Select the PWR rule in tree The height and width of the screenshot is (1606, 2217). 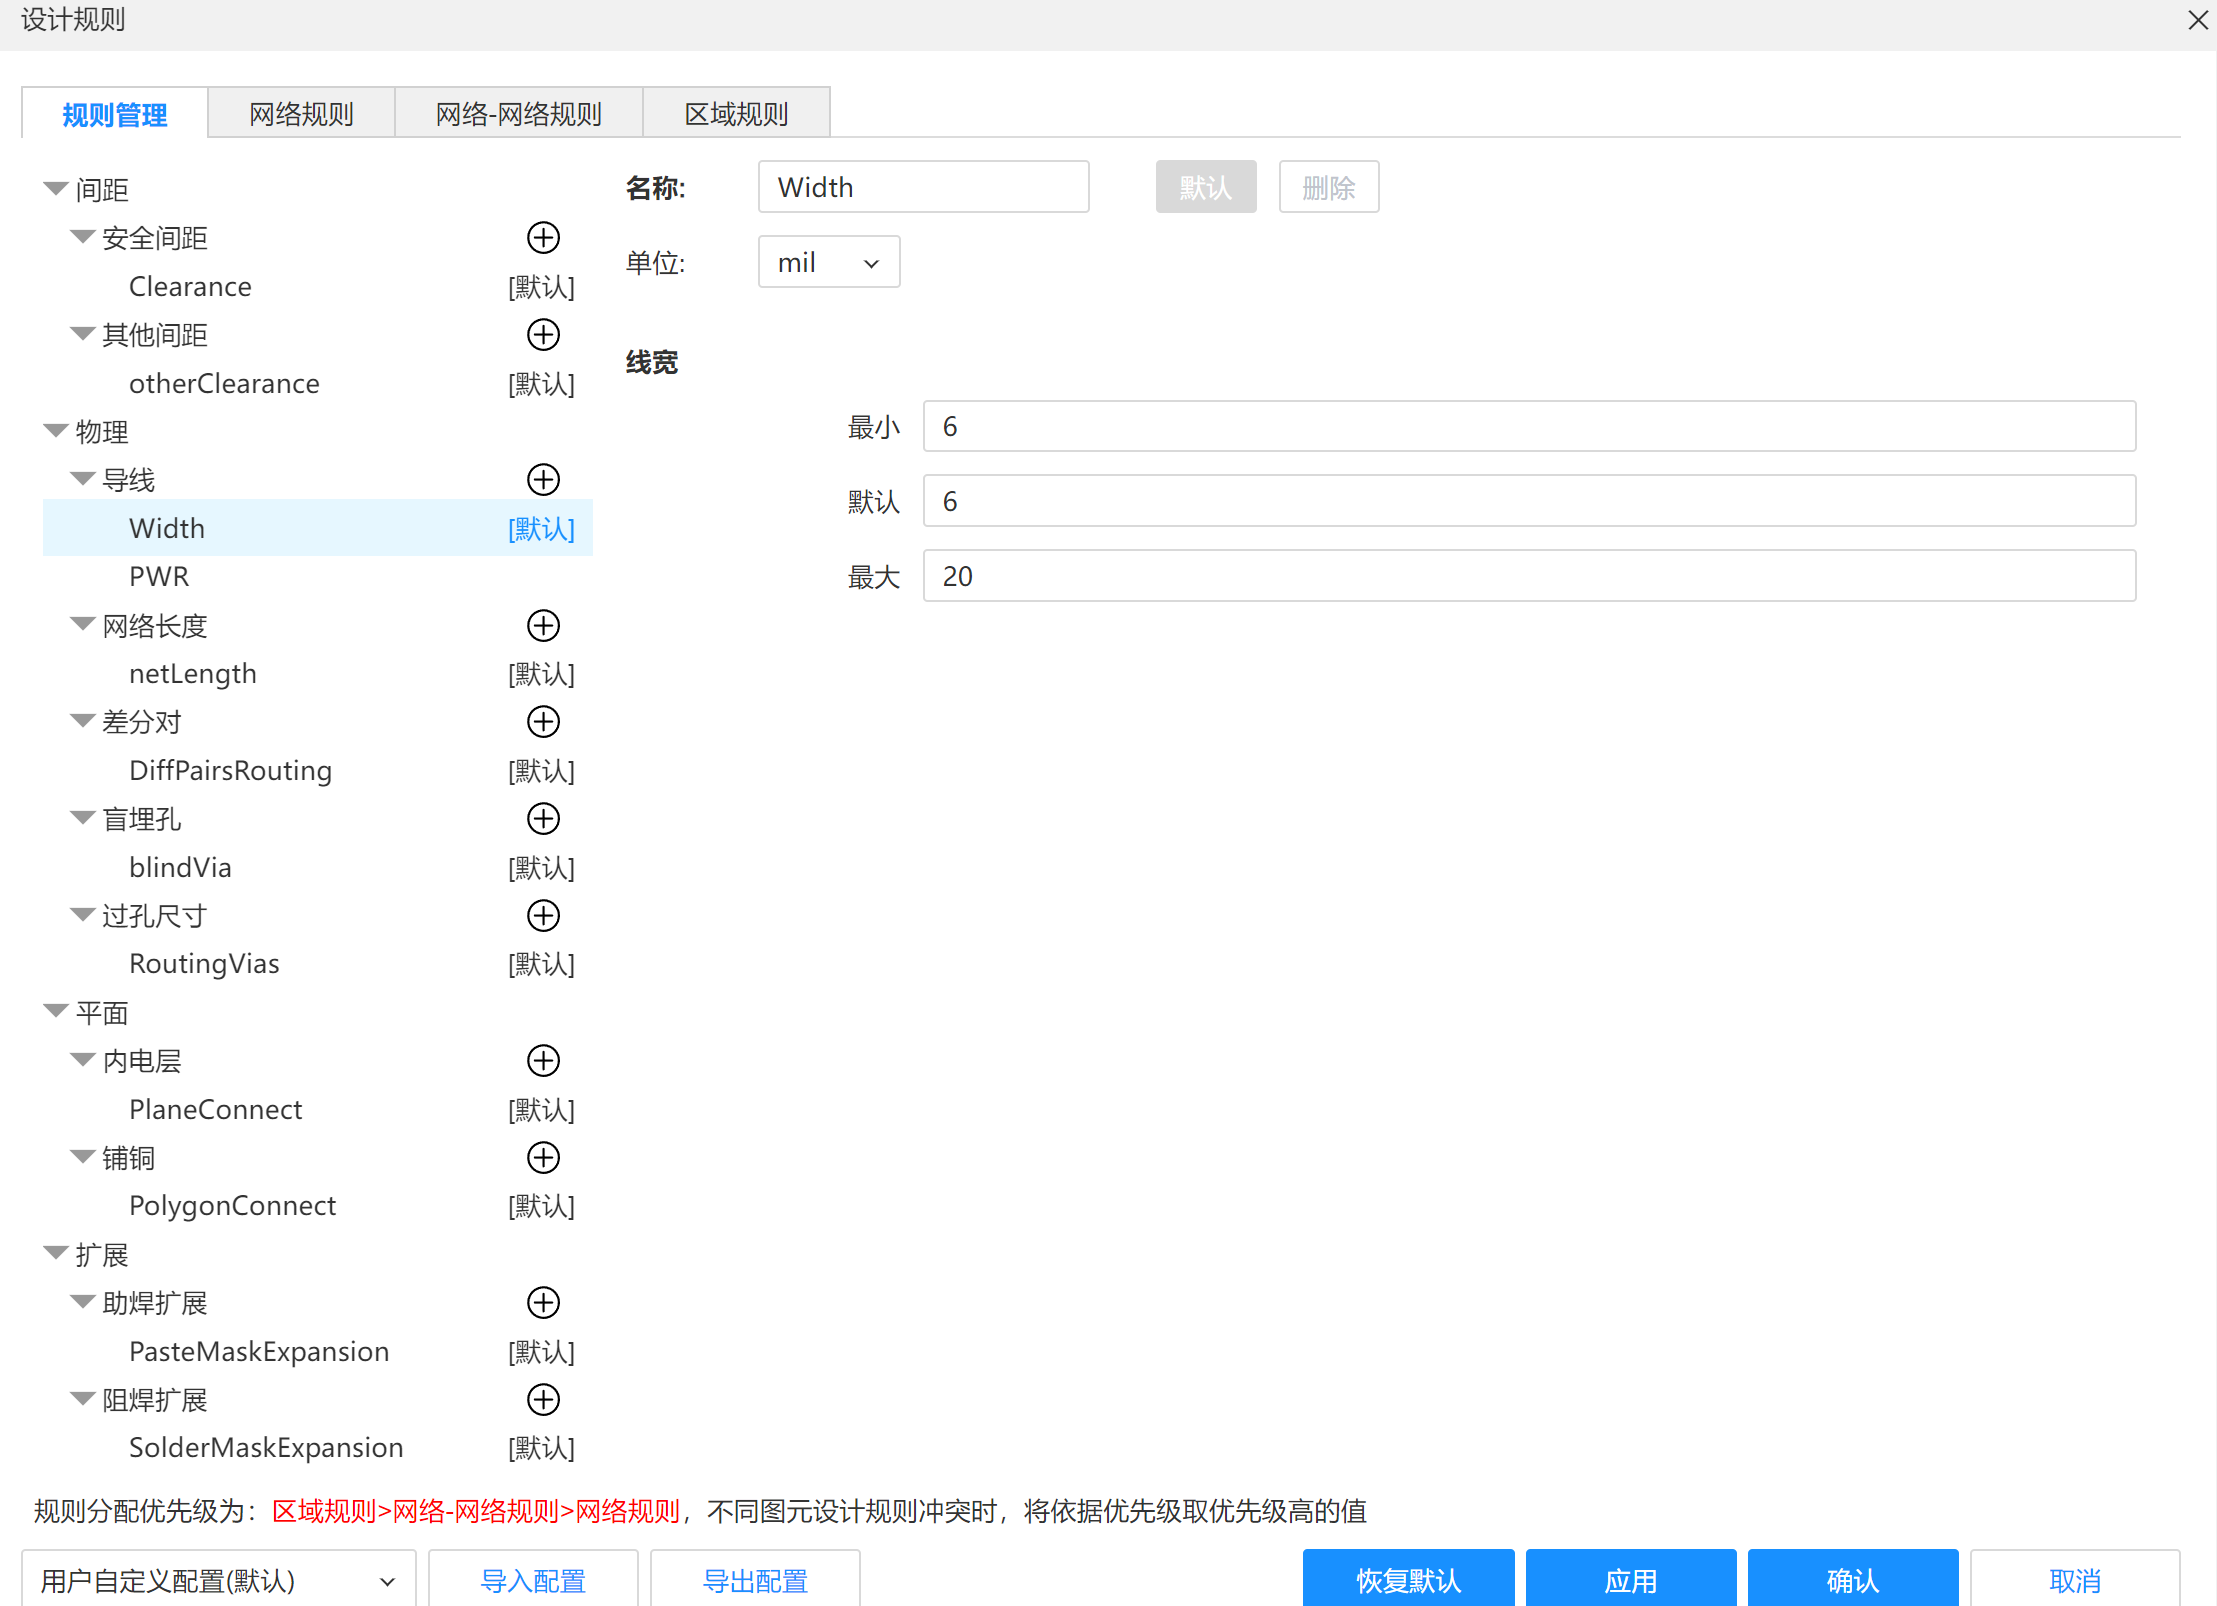[160, 577]
